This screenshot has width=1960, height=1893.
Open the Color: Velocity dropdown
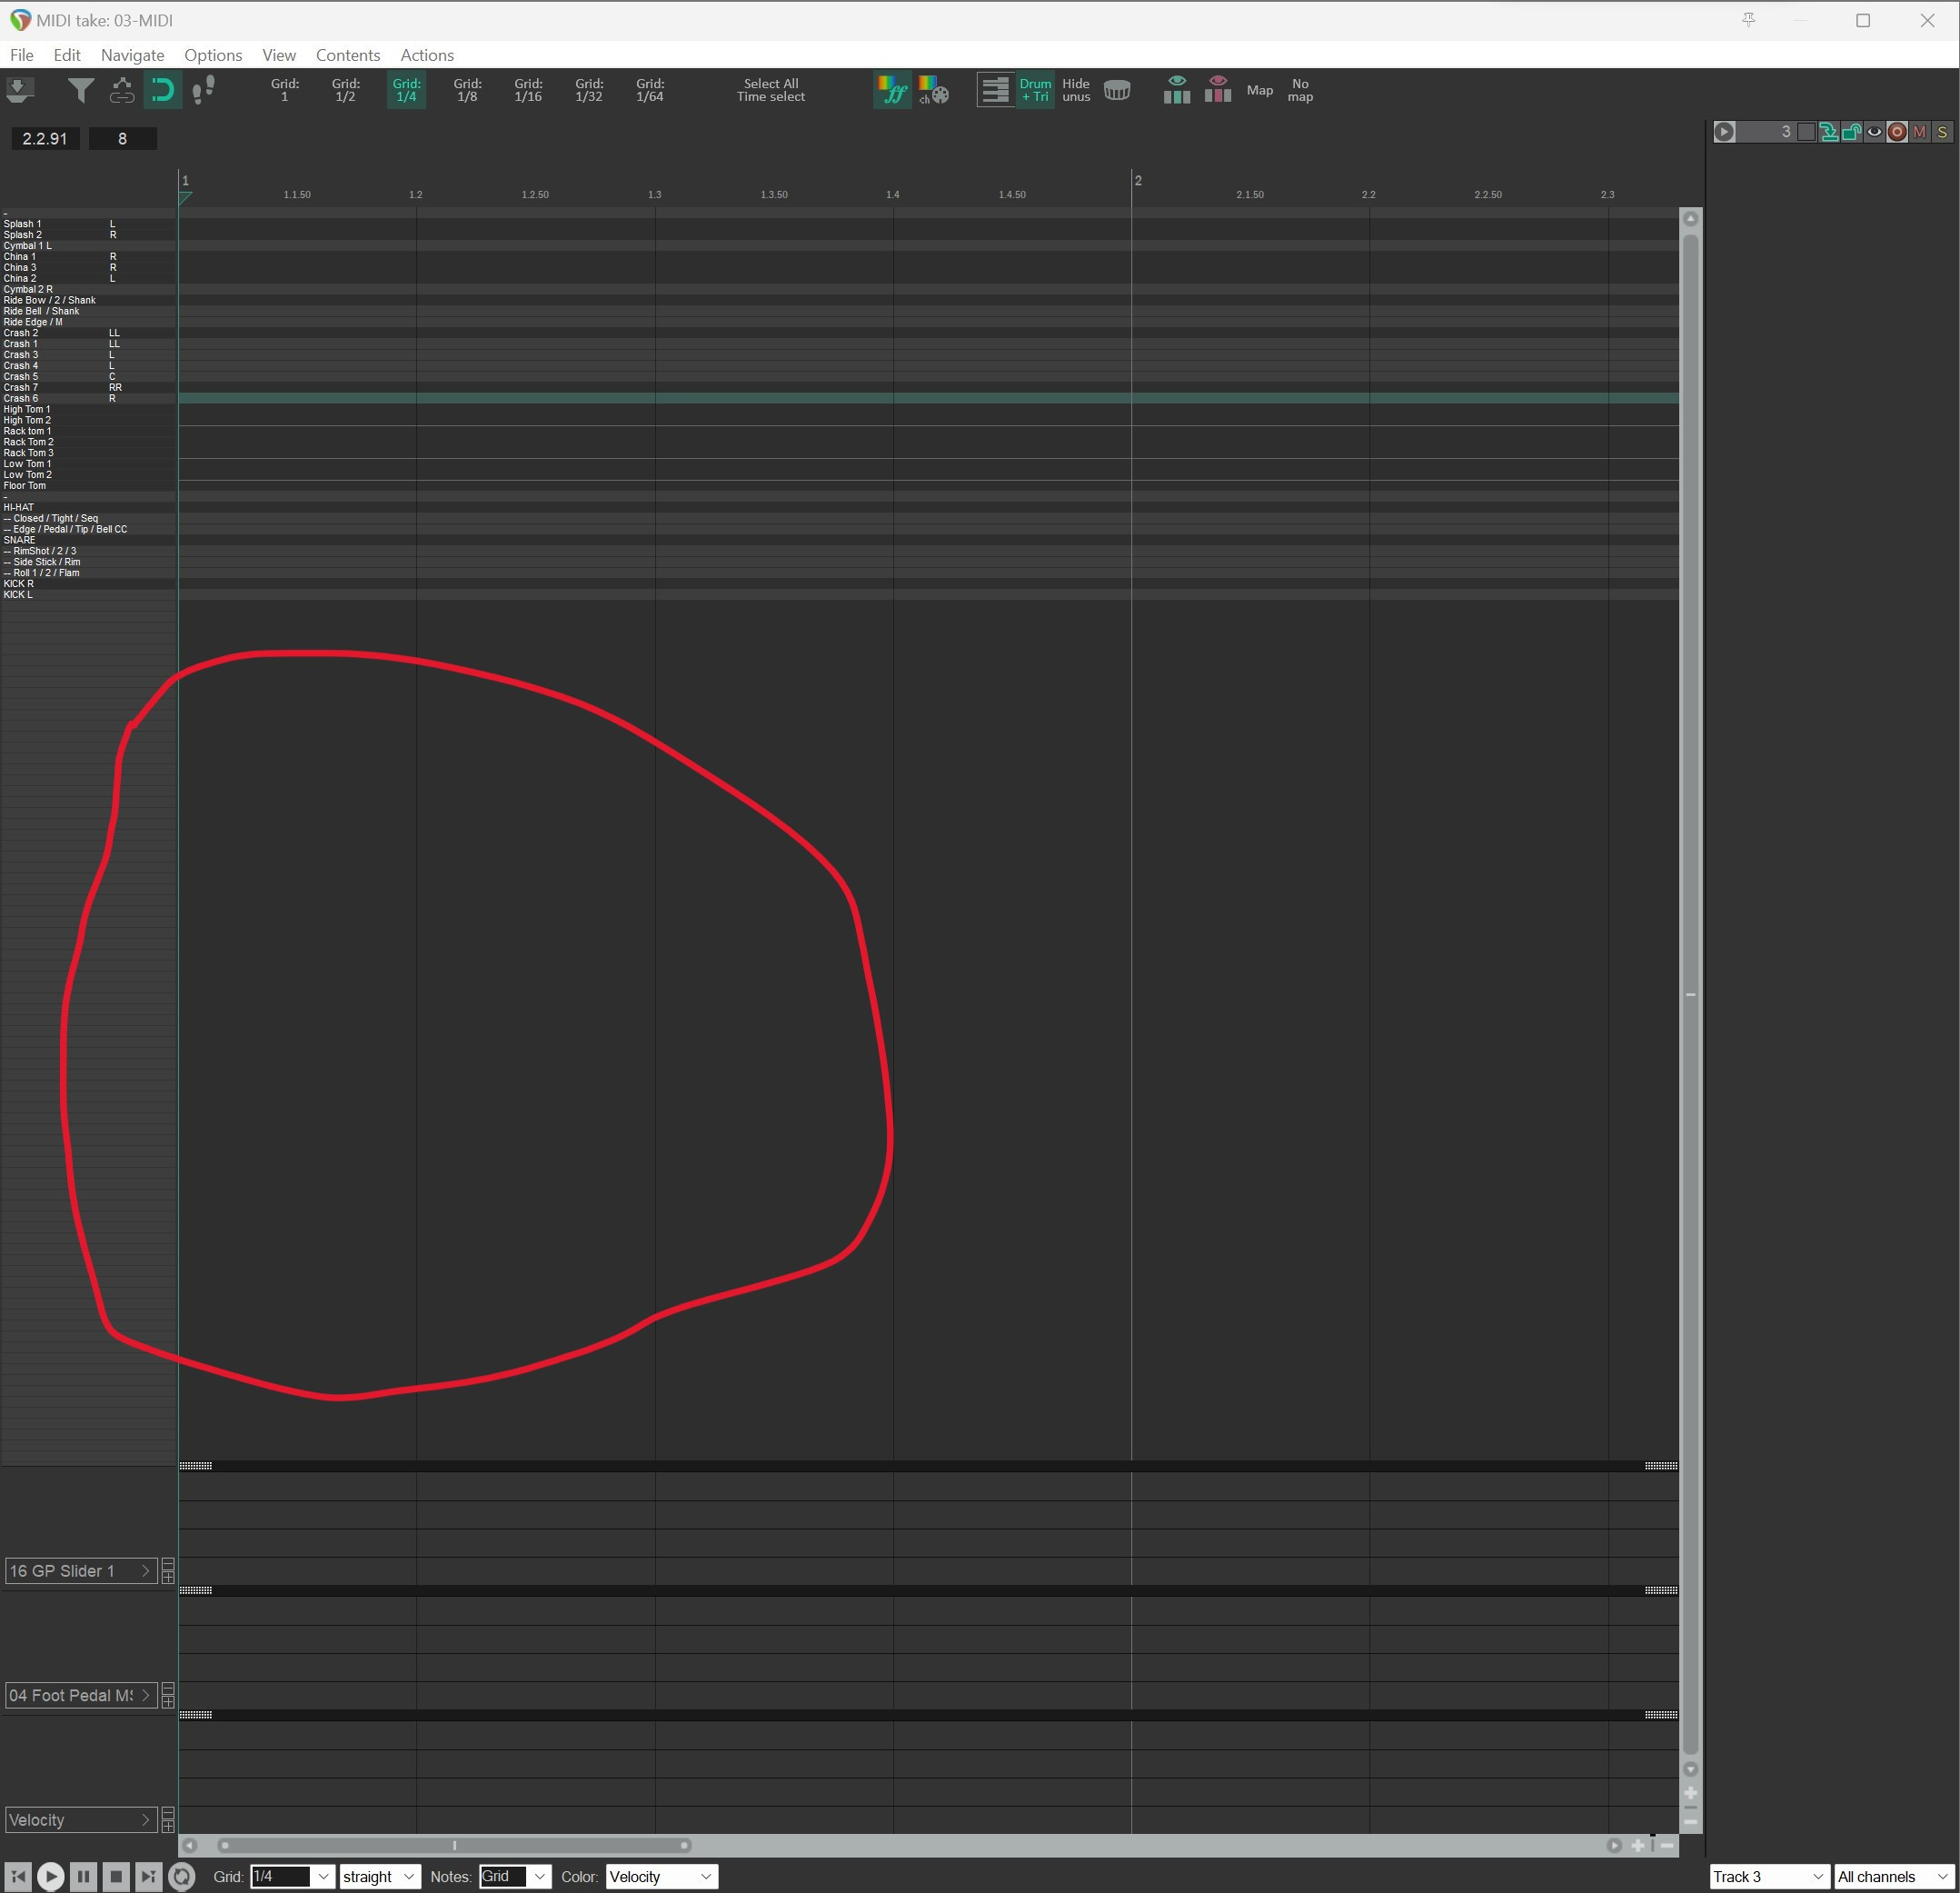tap(661, 1876)
